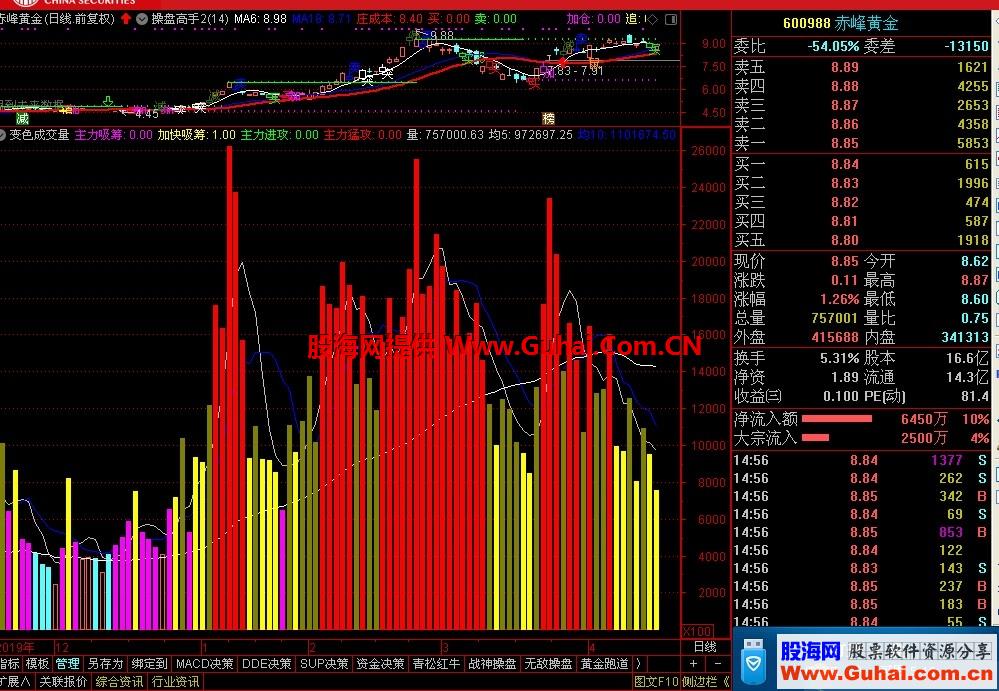Click the 日线 period selector
The image size is (999, 691).
[705, 646]
